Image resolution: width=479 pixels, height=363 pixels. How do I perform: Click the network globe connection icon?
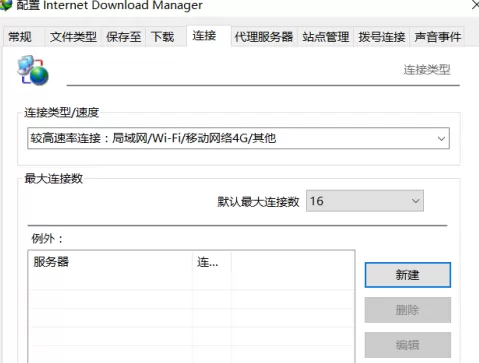pos(33,70)
